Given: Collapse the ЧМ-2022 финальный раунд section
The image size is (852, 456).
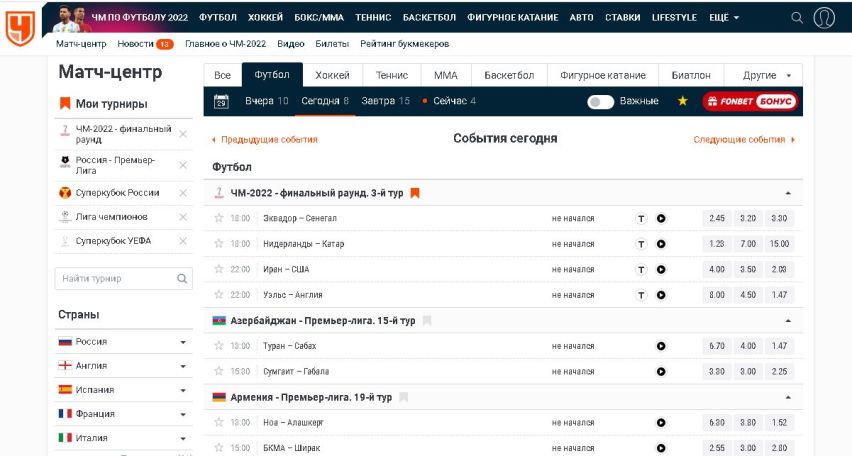Looking at the screenshot, I should click(x=788, y=193).
